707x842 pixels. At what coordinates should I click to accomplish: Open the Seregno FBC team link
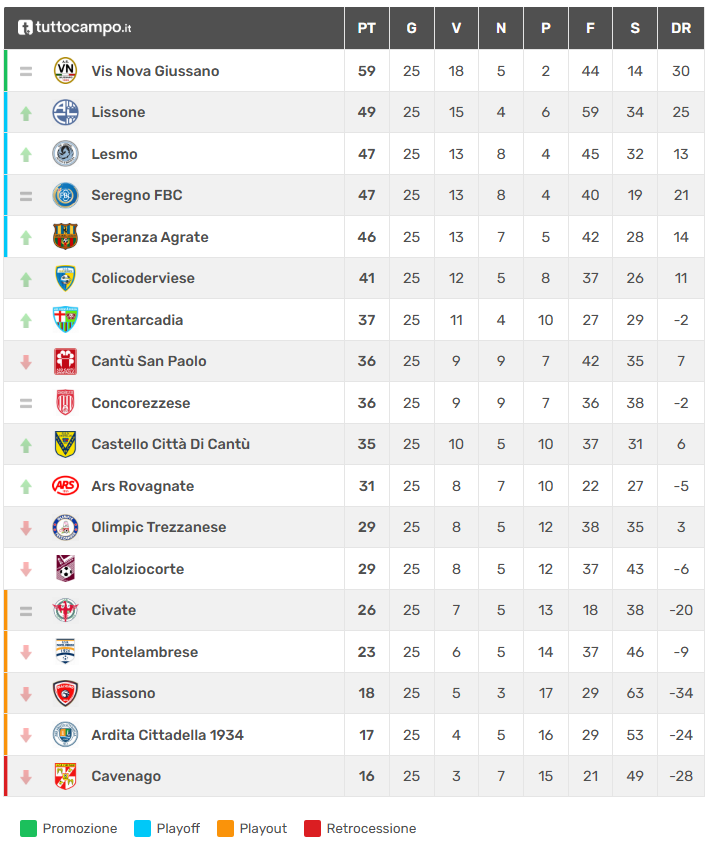(x=137, y=195)
